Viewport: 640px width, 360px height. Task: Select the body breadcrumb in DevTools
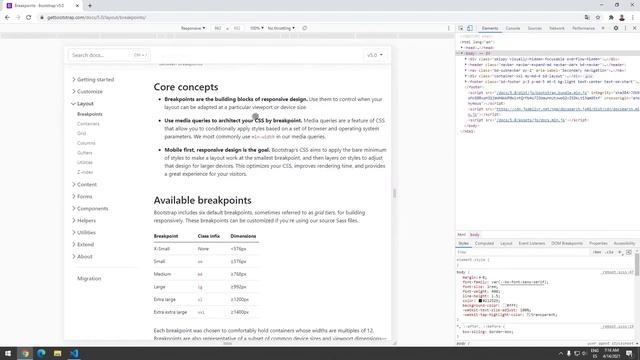pyautogui.click(x=474, y=235)
